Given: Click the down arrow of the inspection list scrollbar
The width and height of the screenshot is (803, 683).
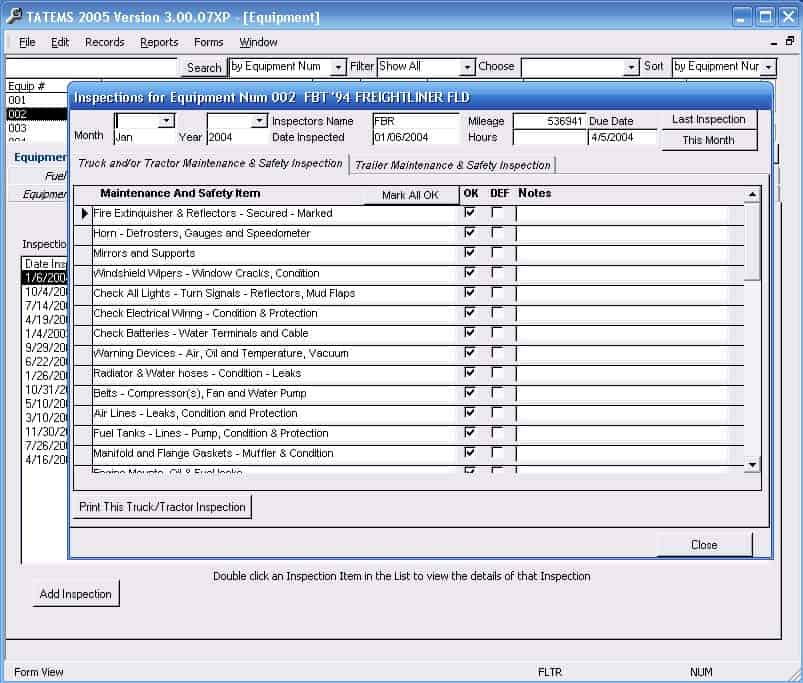Looking at the screenshot, I should coord(752,464).
